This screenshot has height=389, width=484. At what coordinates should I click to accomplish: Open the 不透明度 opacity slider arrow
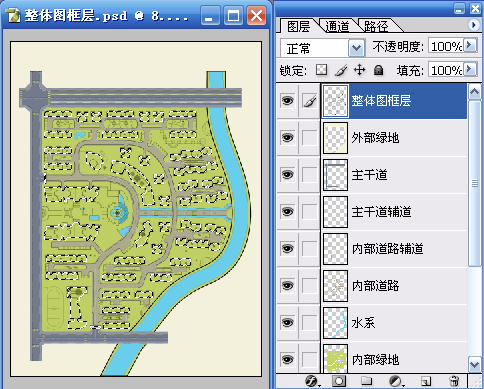coord(470,45)
